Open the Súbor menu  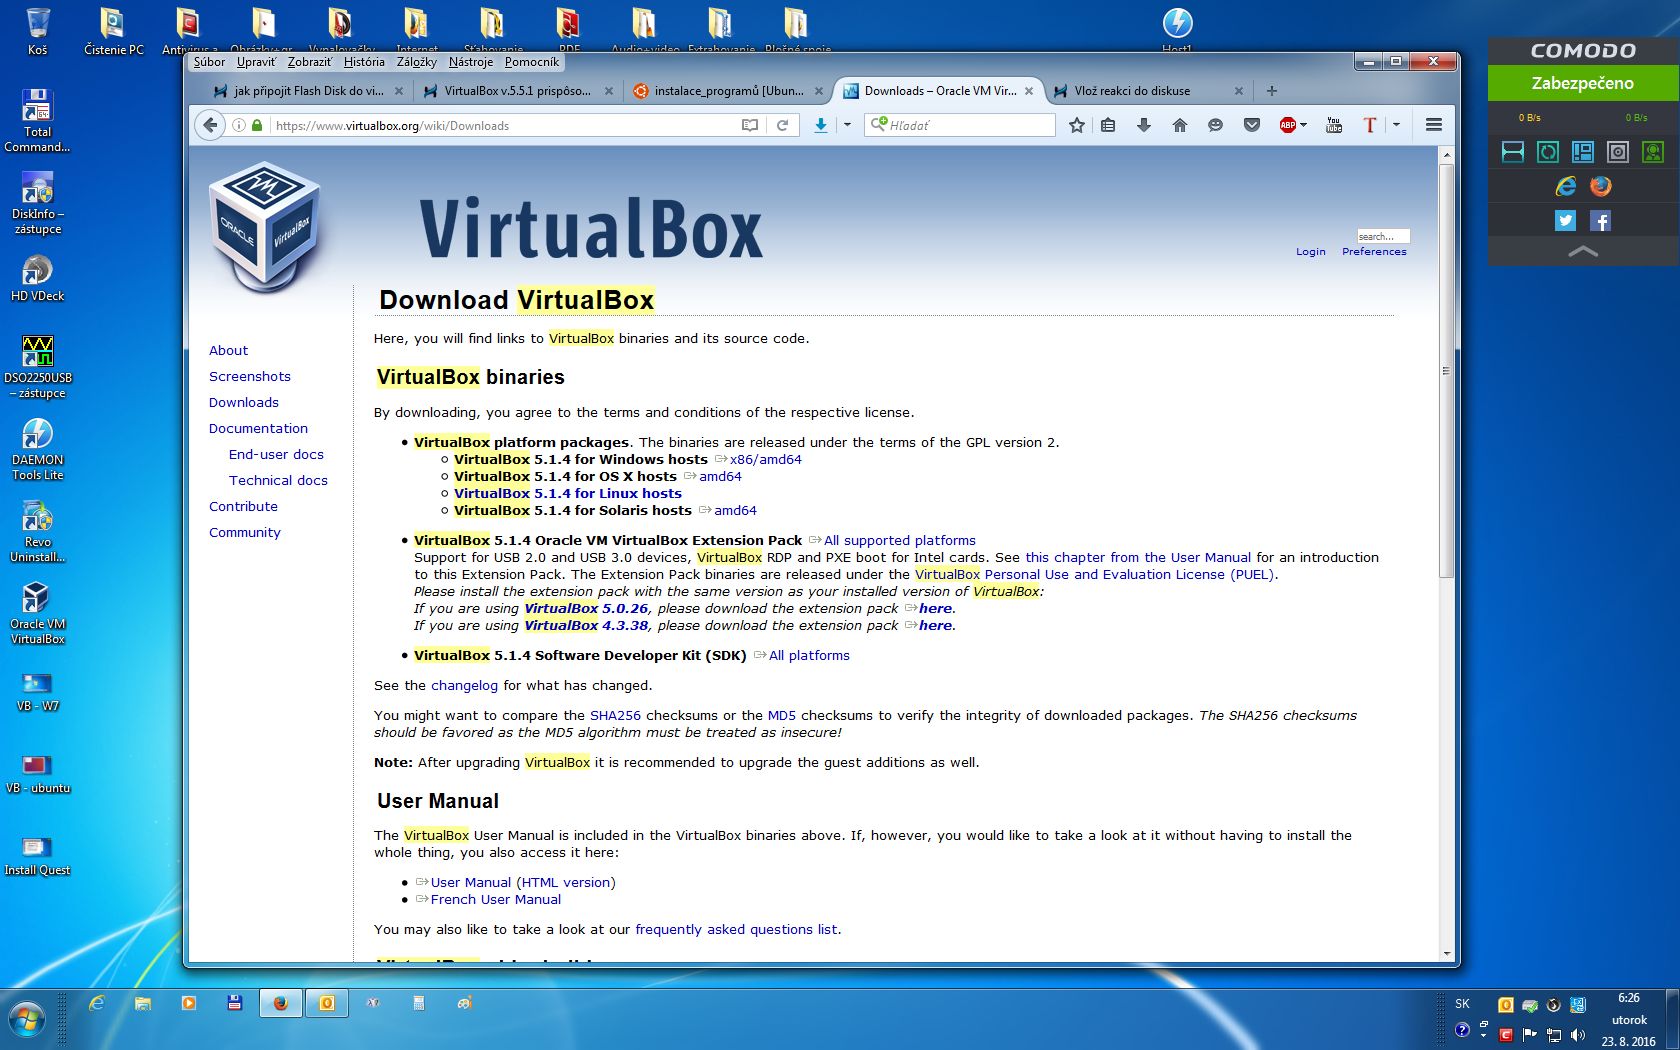[209, 62]
